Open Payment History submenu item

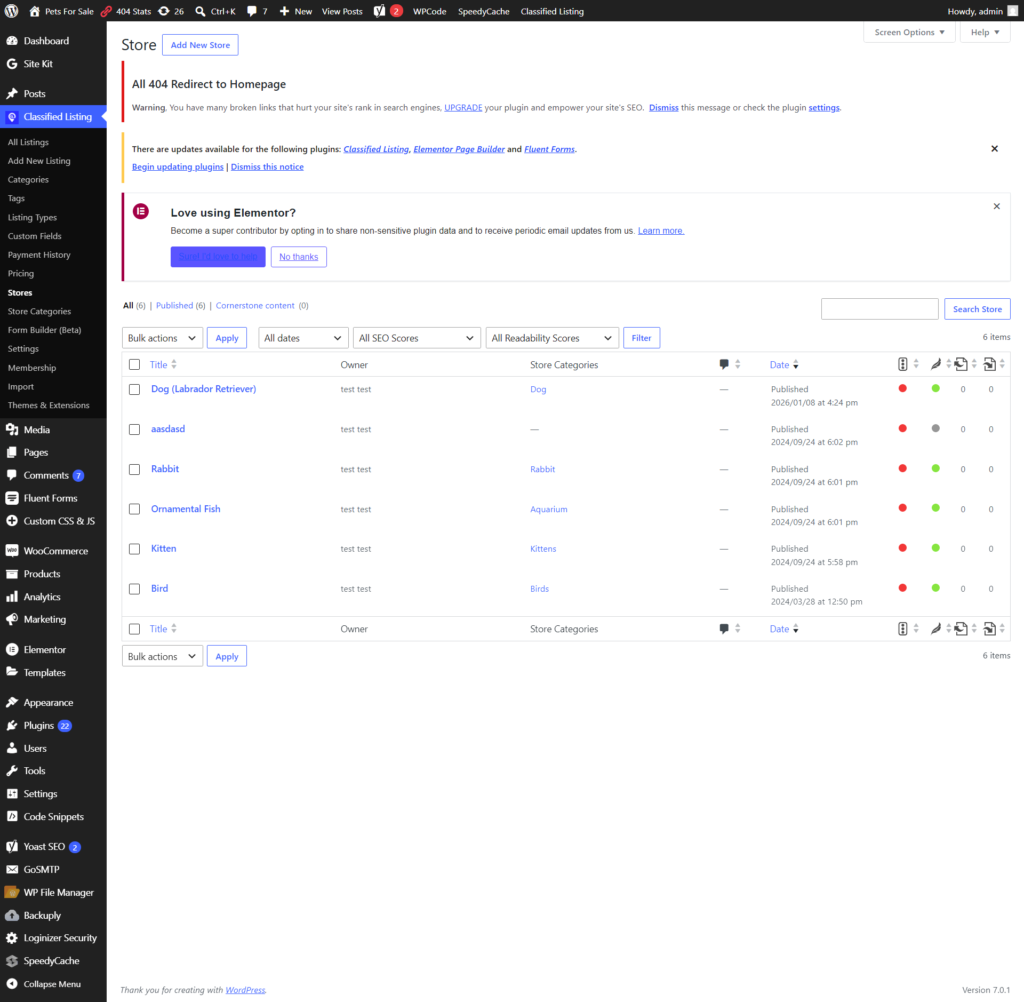(39, 255)
